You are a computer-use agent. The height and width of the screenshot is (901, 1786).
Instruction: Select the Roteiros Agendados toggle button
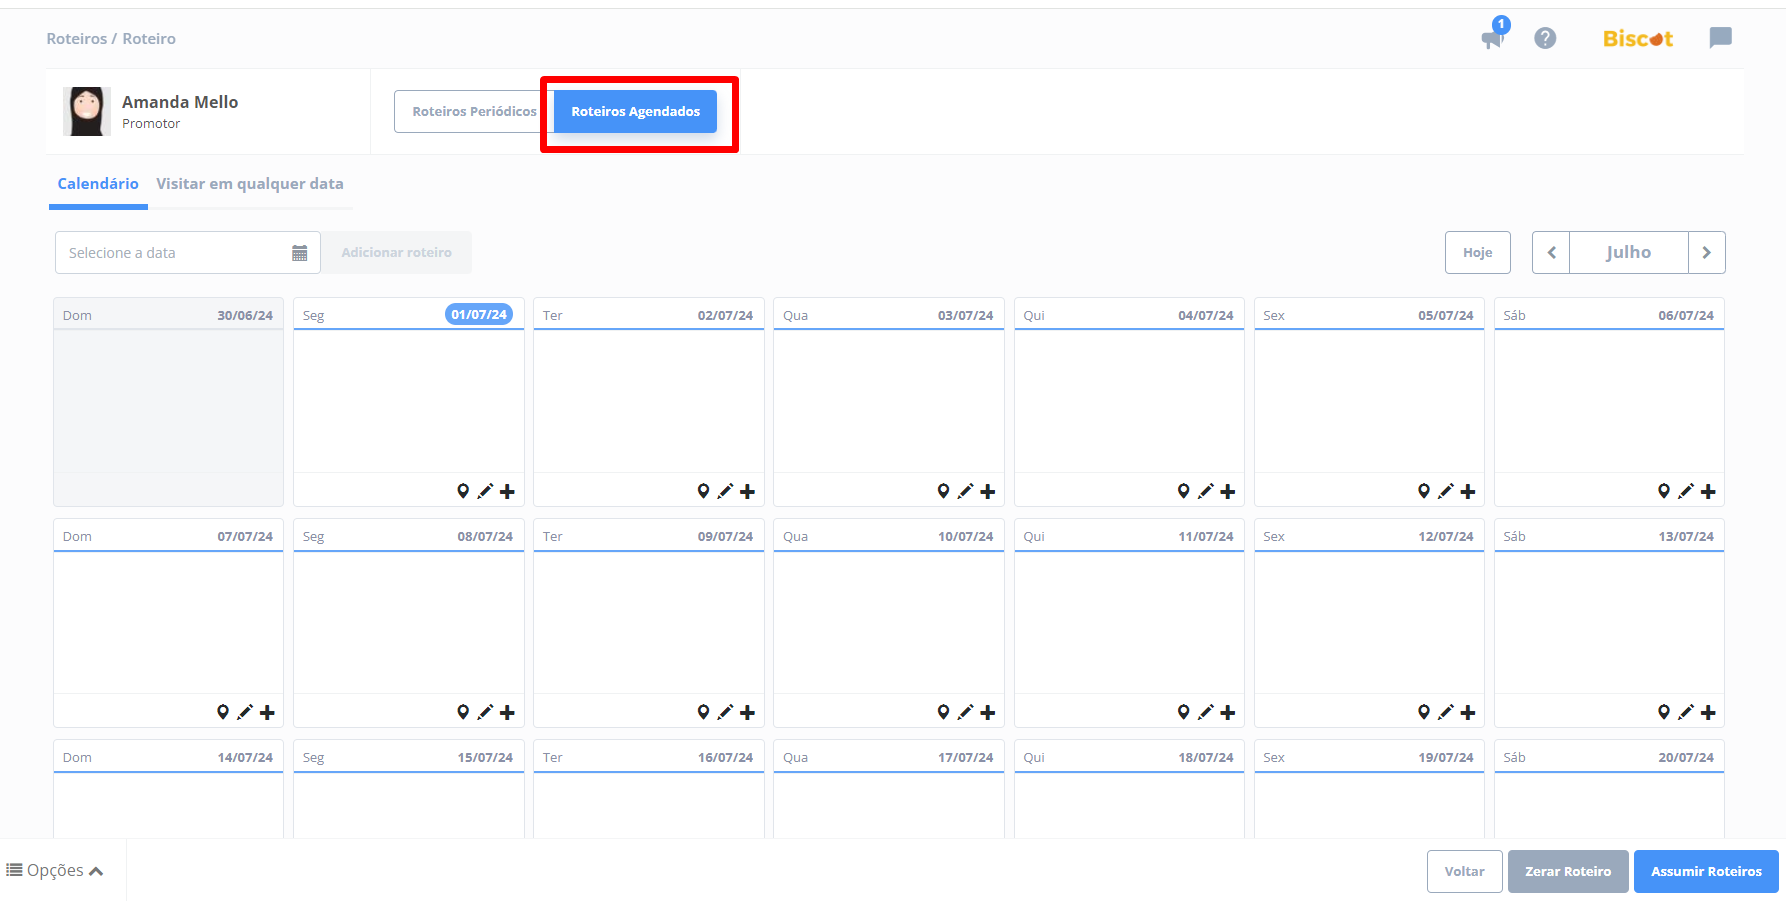point(635,111)
